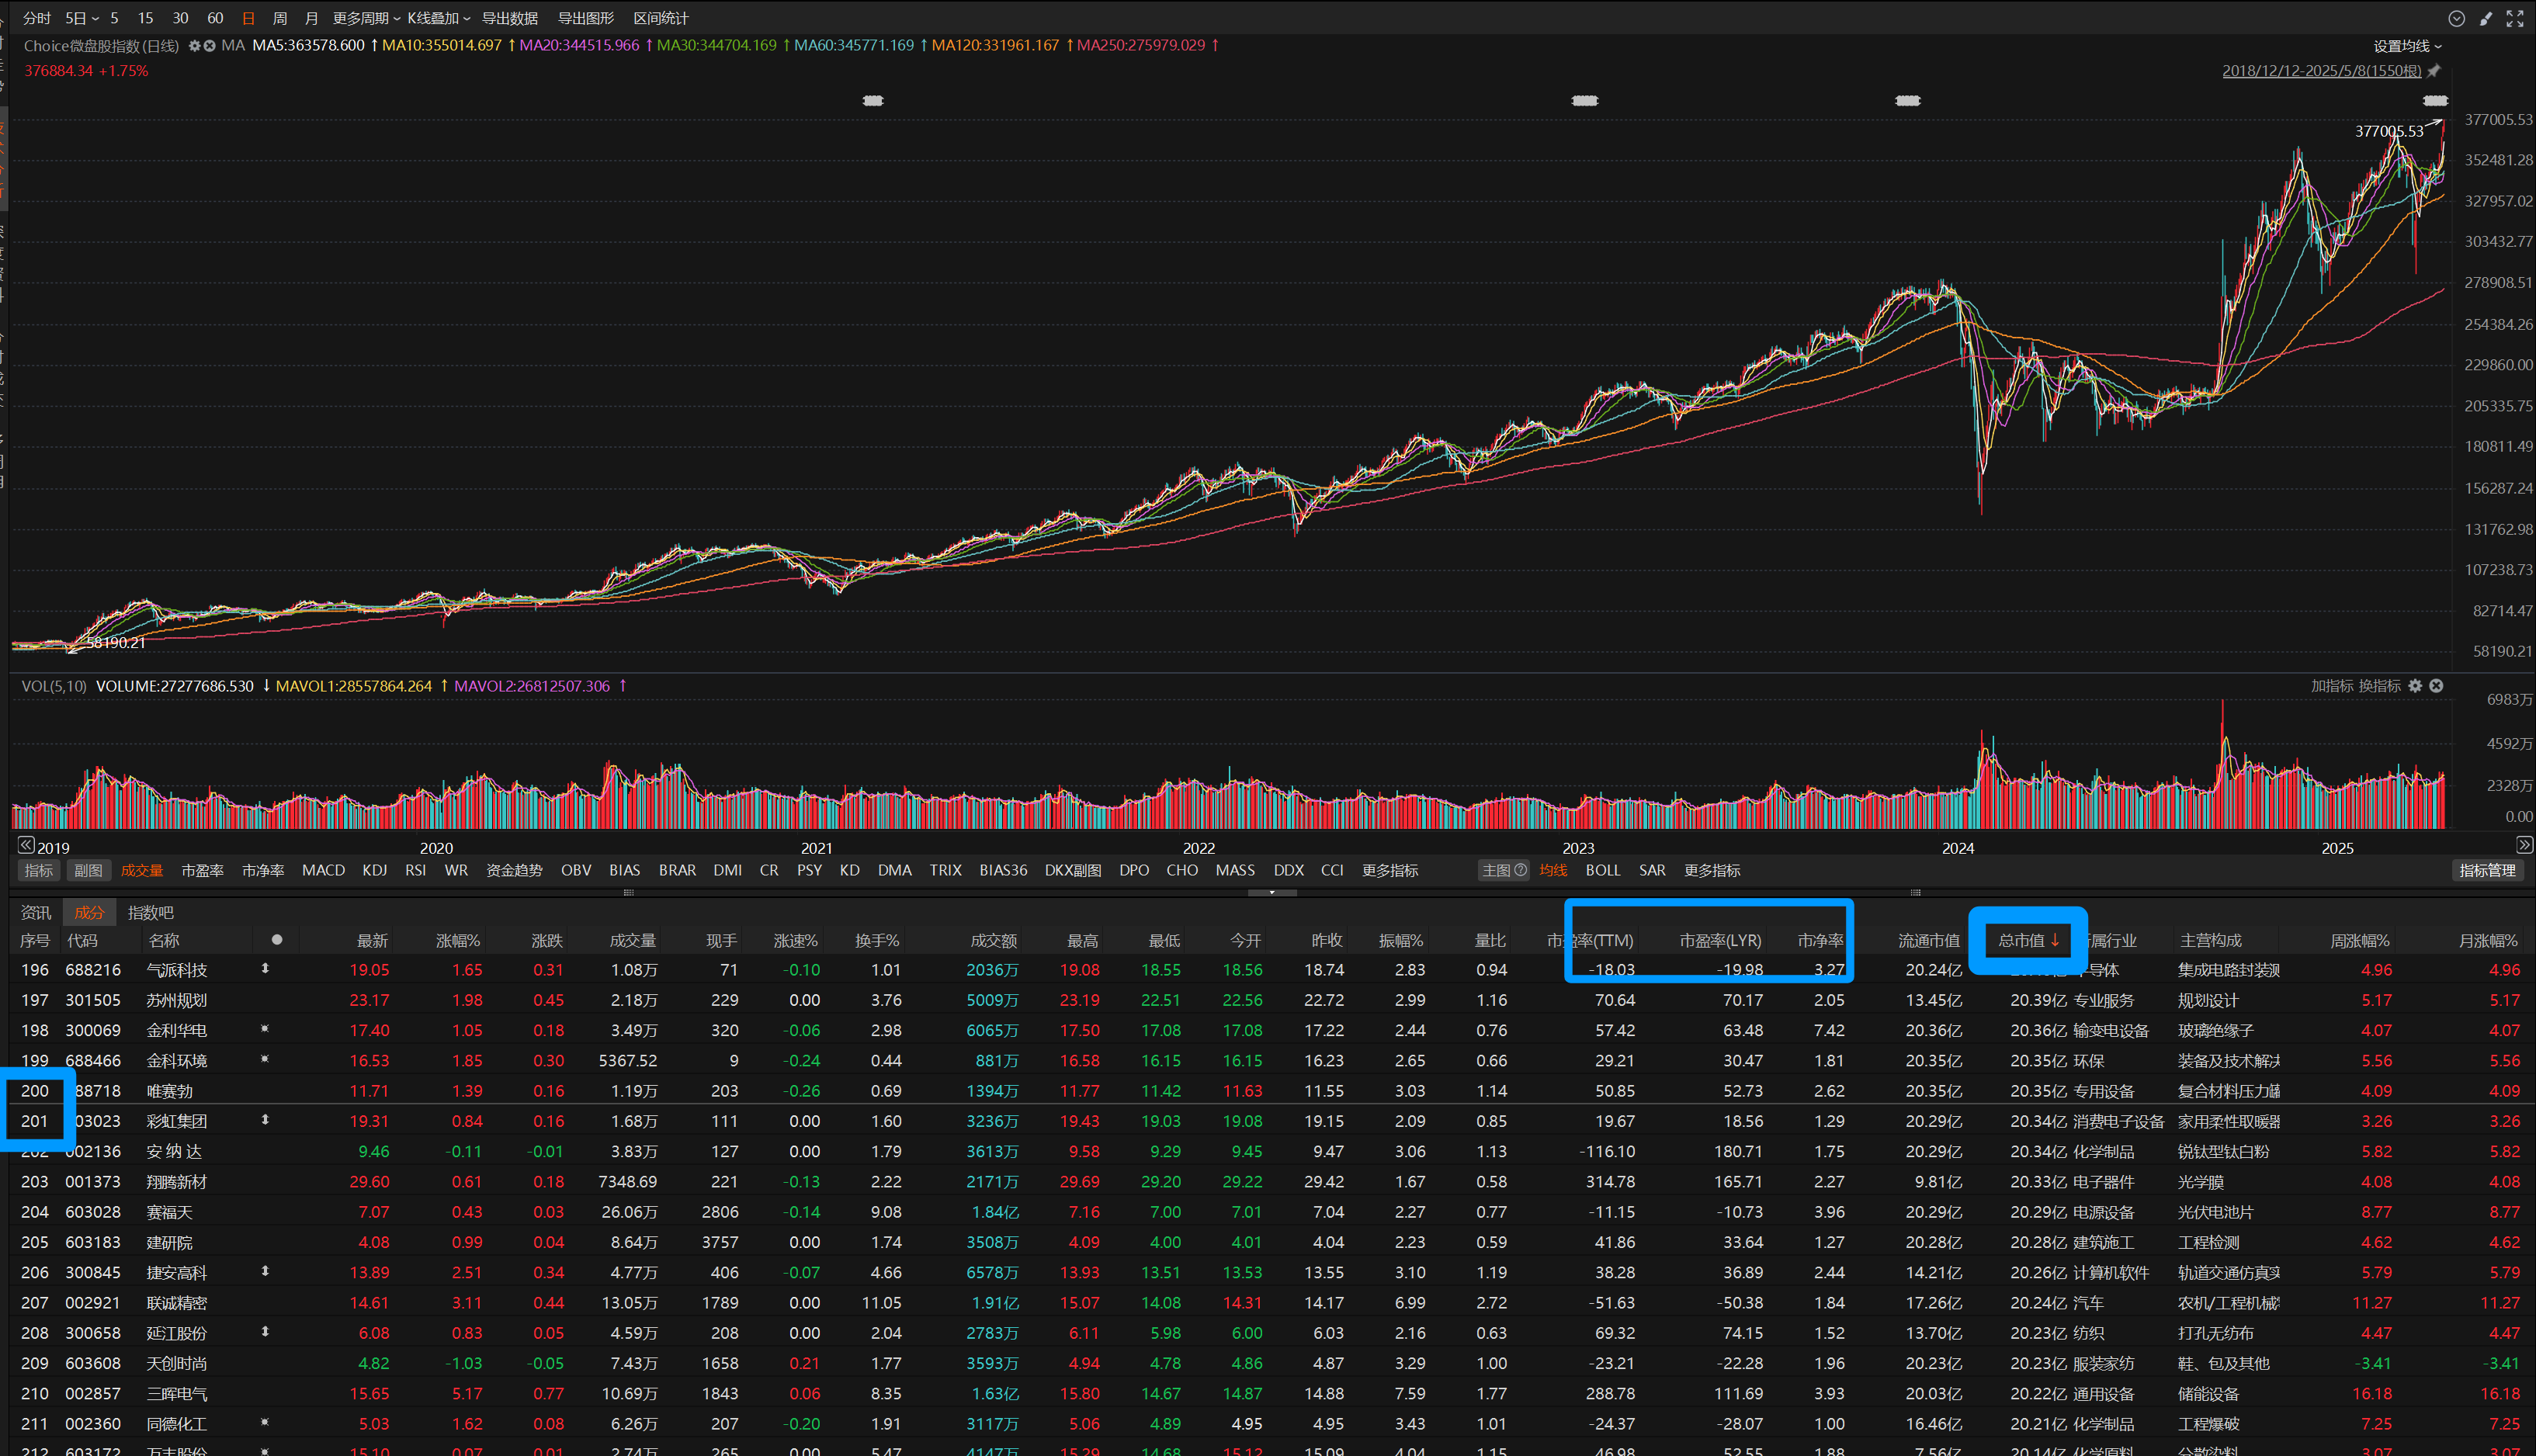Close the volume sub-chart with X icon
This screenshot has width=2536, height=1456.
2437,686
